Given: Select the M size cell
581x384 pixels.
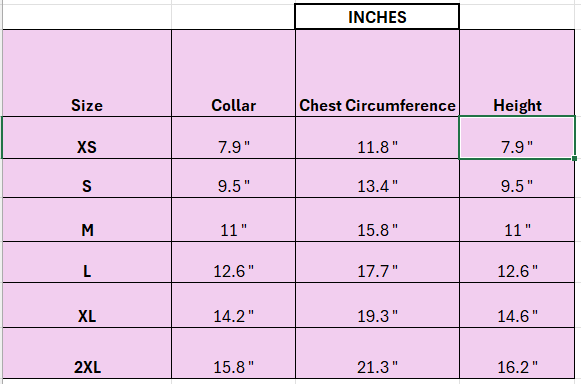Looking at the screenshot, I should click(x=87, y=220).
